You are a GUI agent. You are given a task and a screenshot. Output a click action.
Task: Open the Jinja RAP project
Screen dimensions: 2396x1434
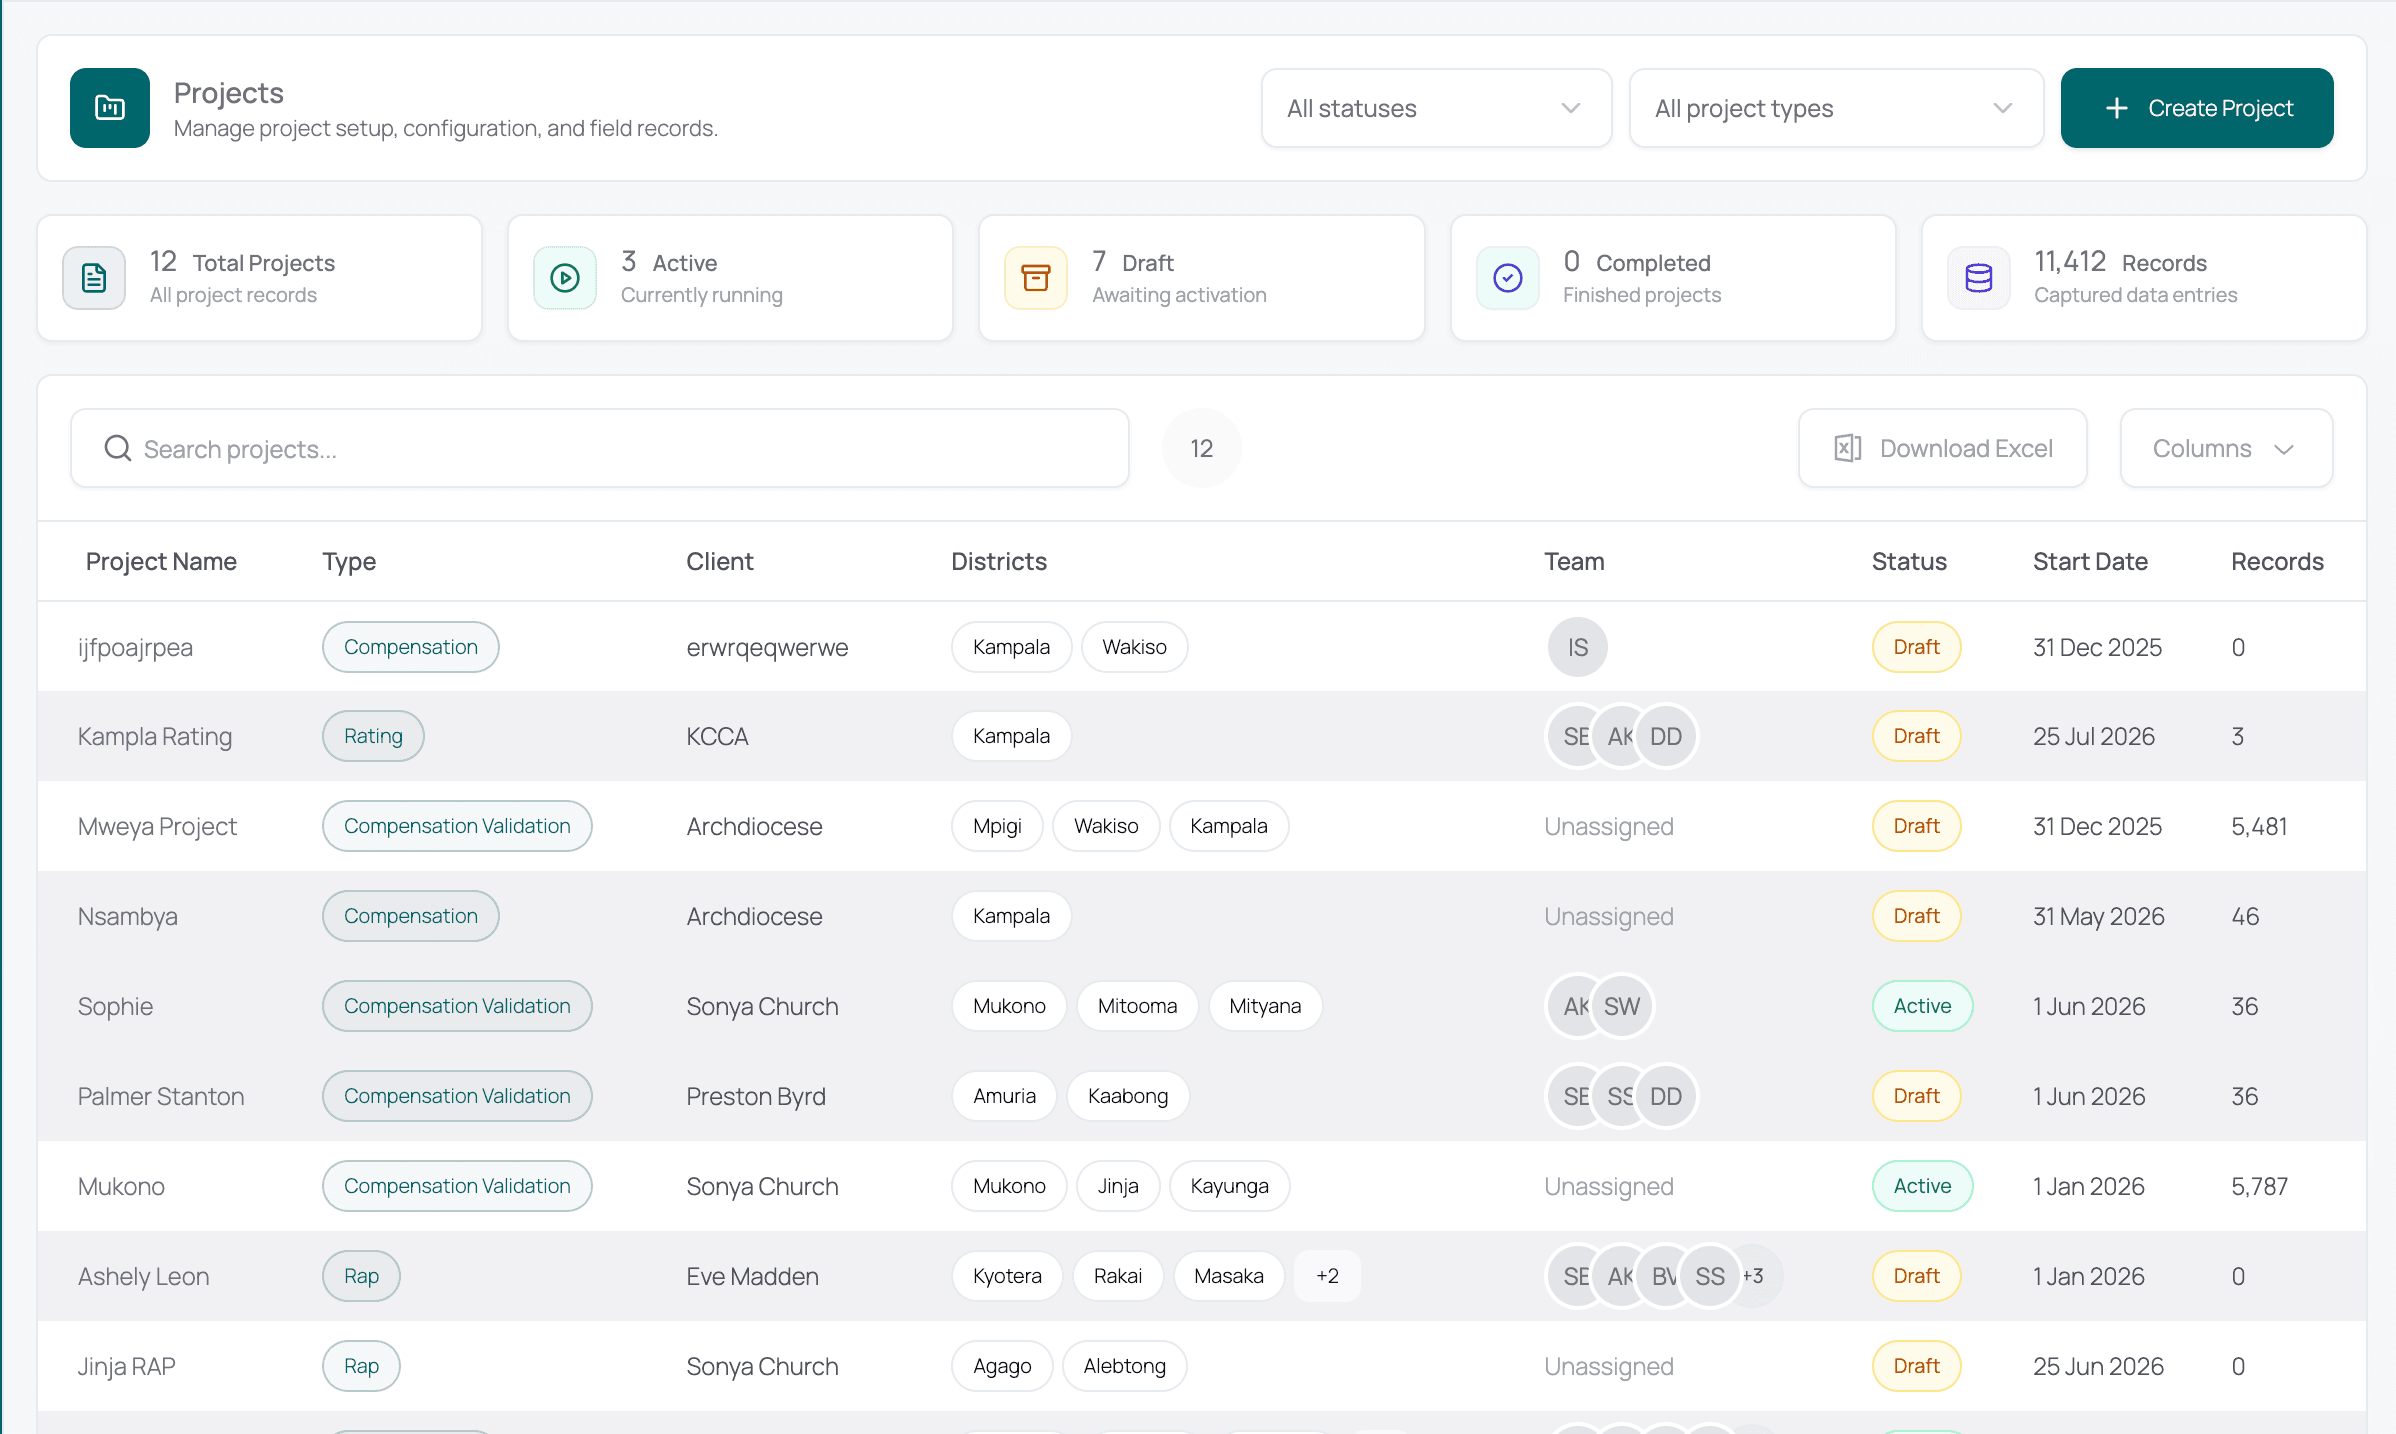point(127,1366)
